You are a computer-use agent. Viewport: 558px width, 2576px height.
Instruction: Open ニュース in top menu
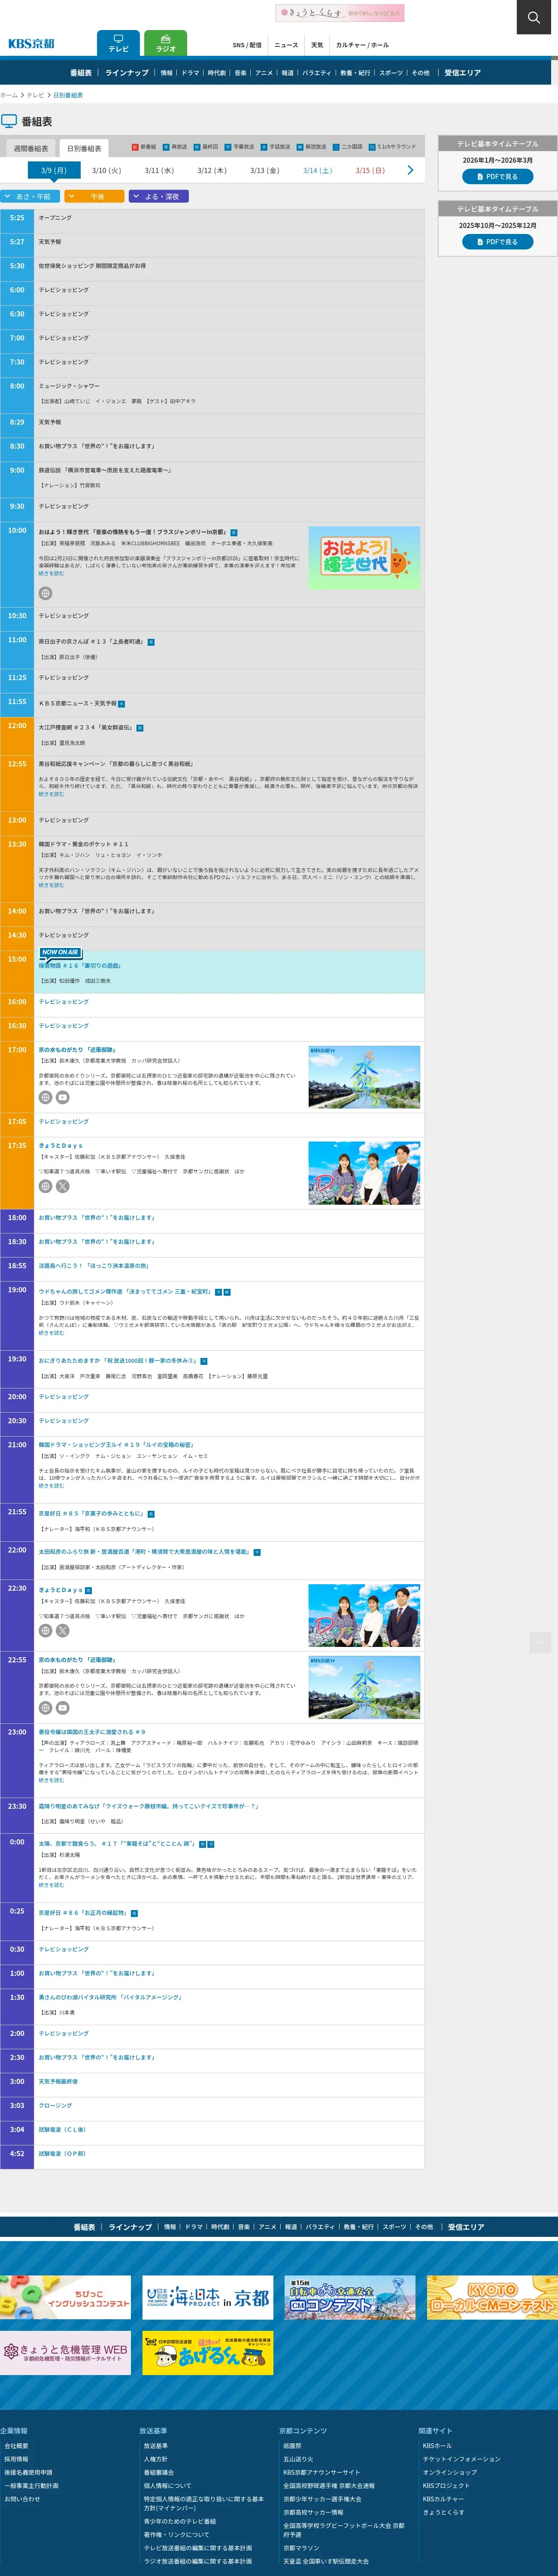[286, 45]
